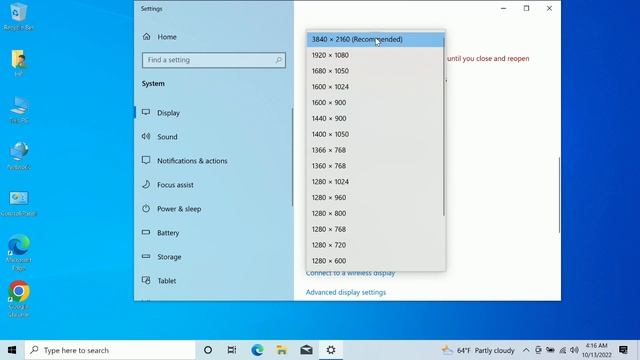Choose 1360 × 768 resolution

376,166
